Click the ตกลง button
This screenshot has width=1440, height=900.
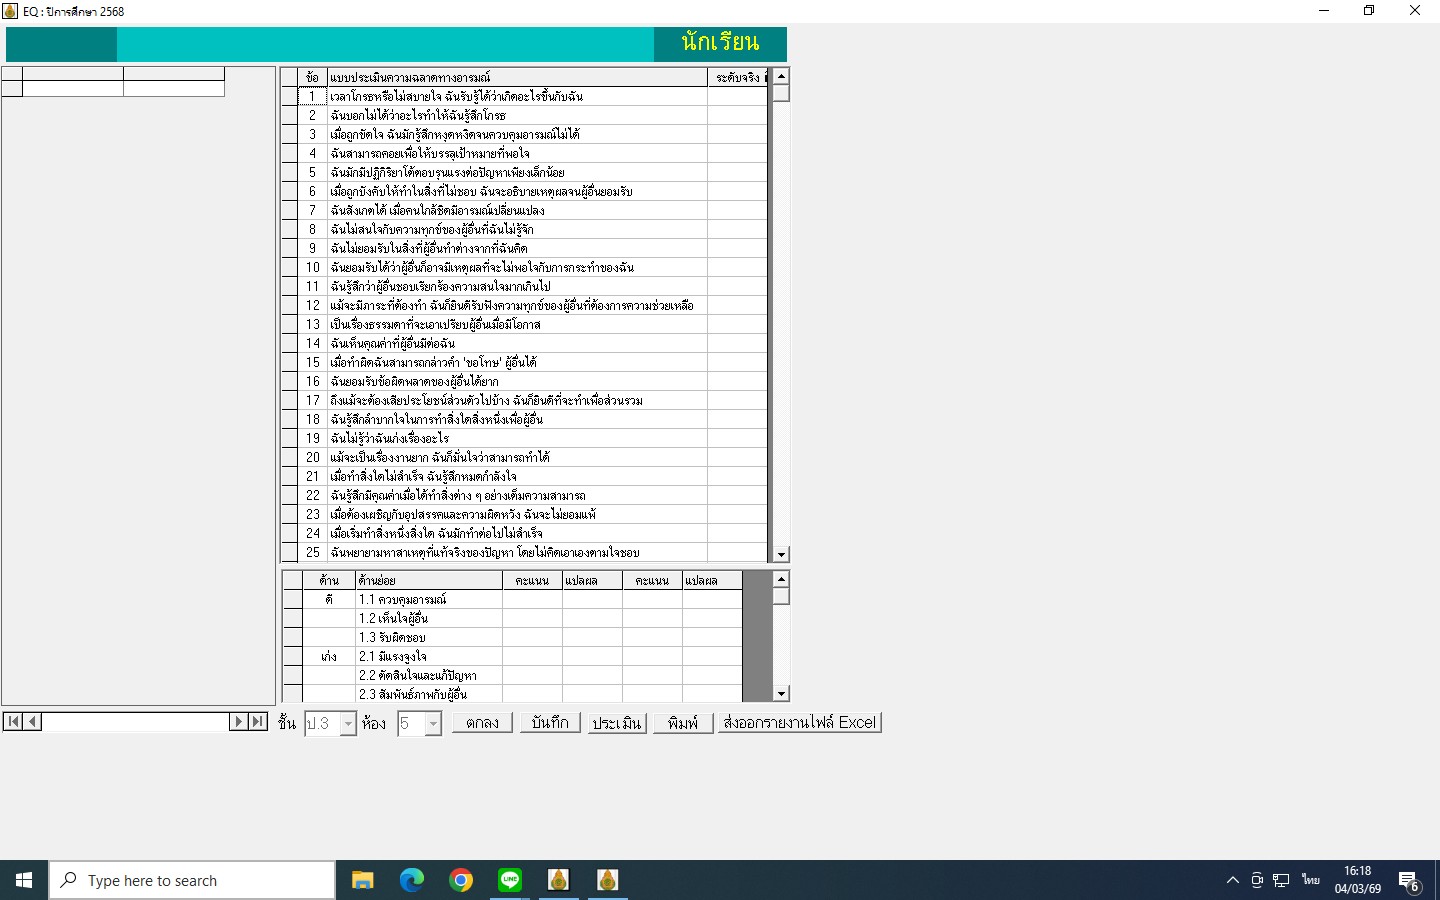click(482, 723)
